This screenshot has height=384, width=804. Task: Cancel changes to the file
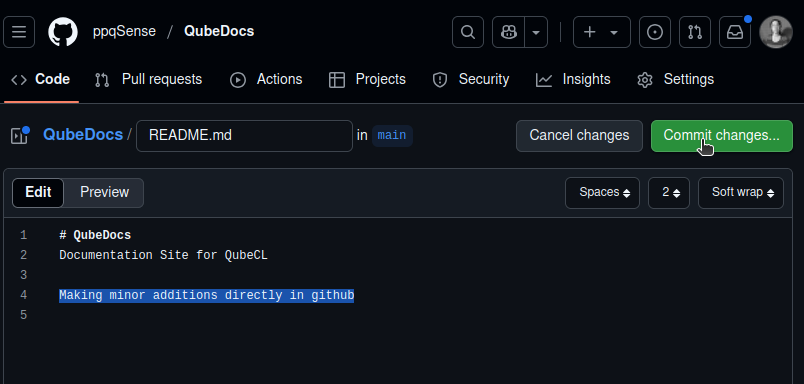point(579,136)
